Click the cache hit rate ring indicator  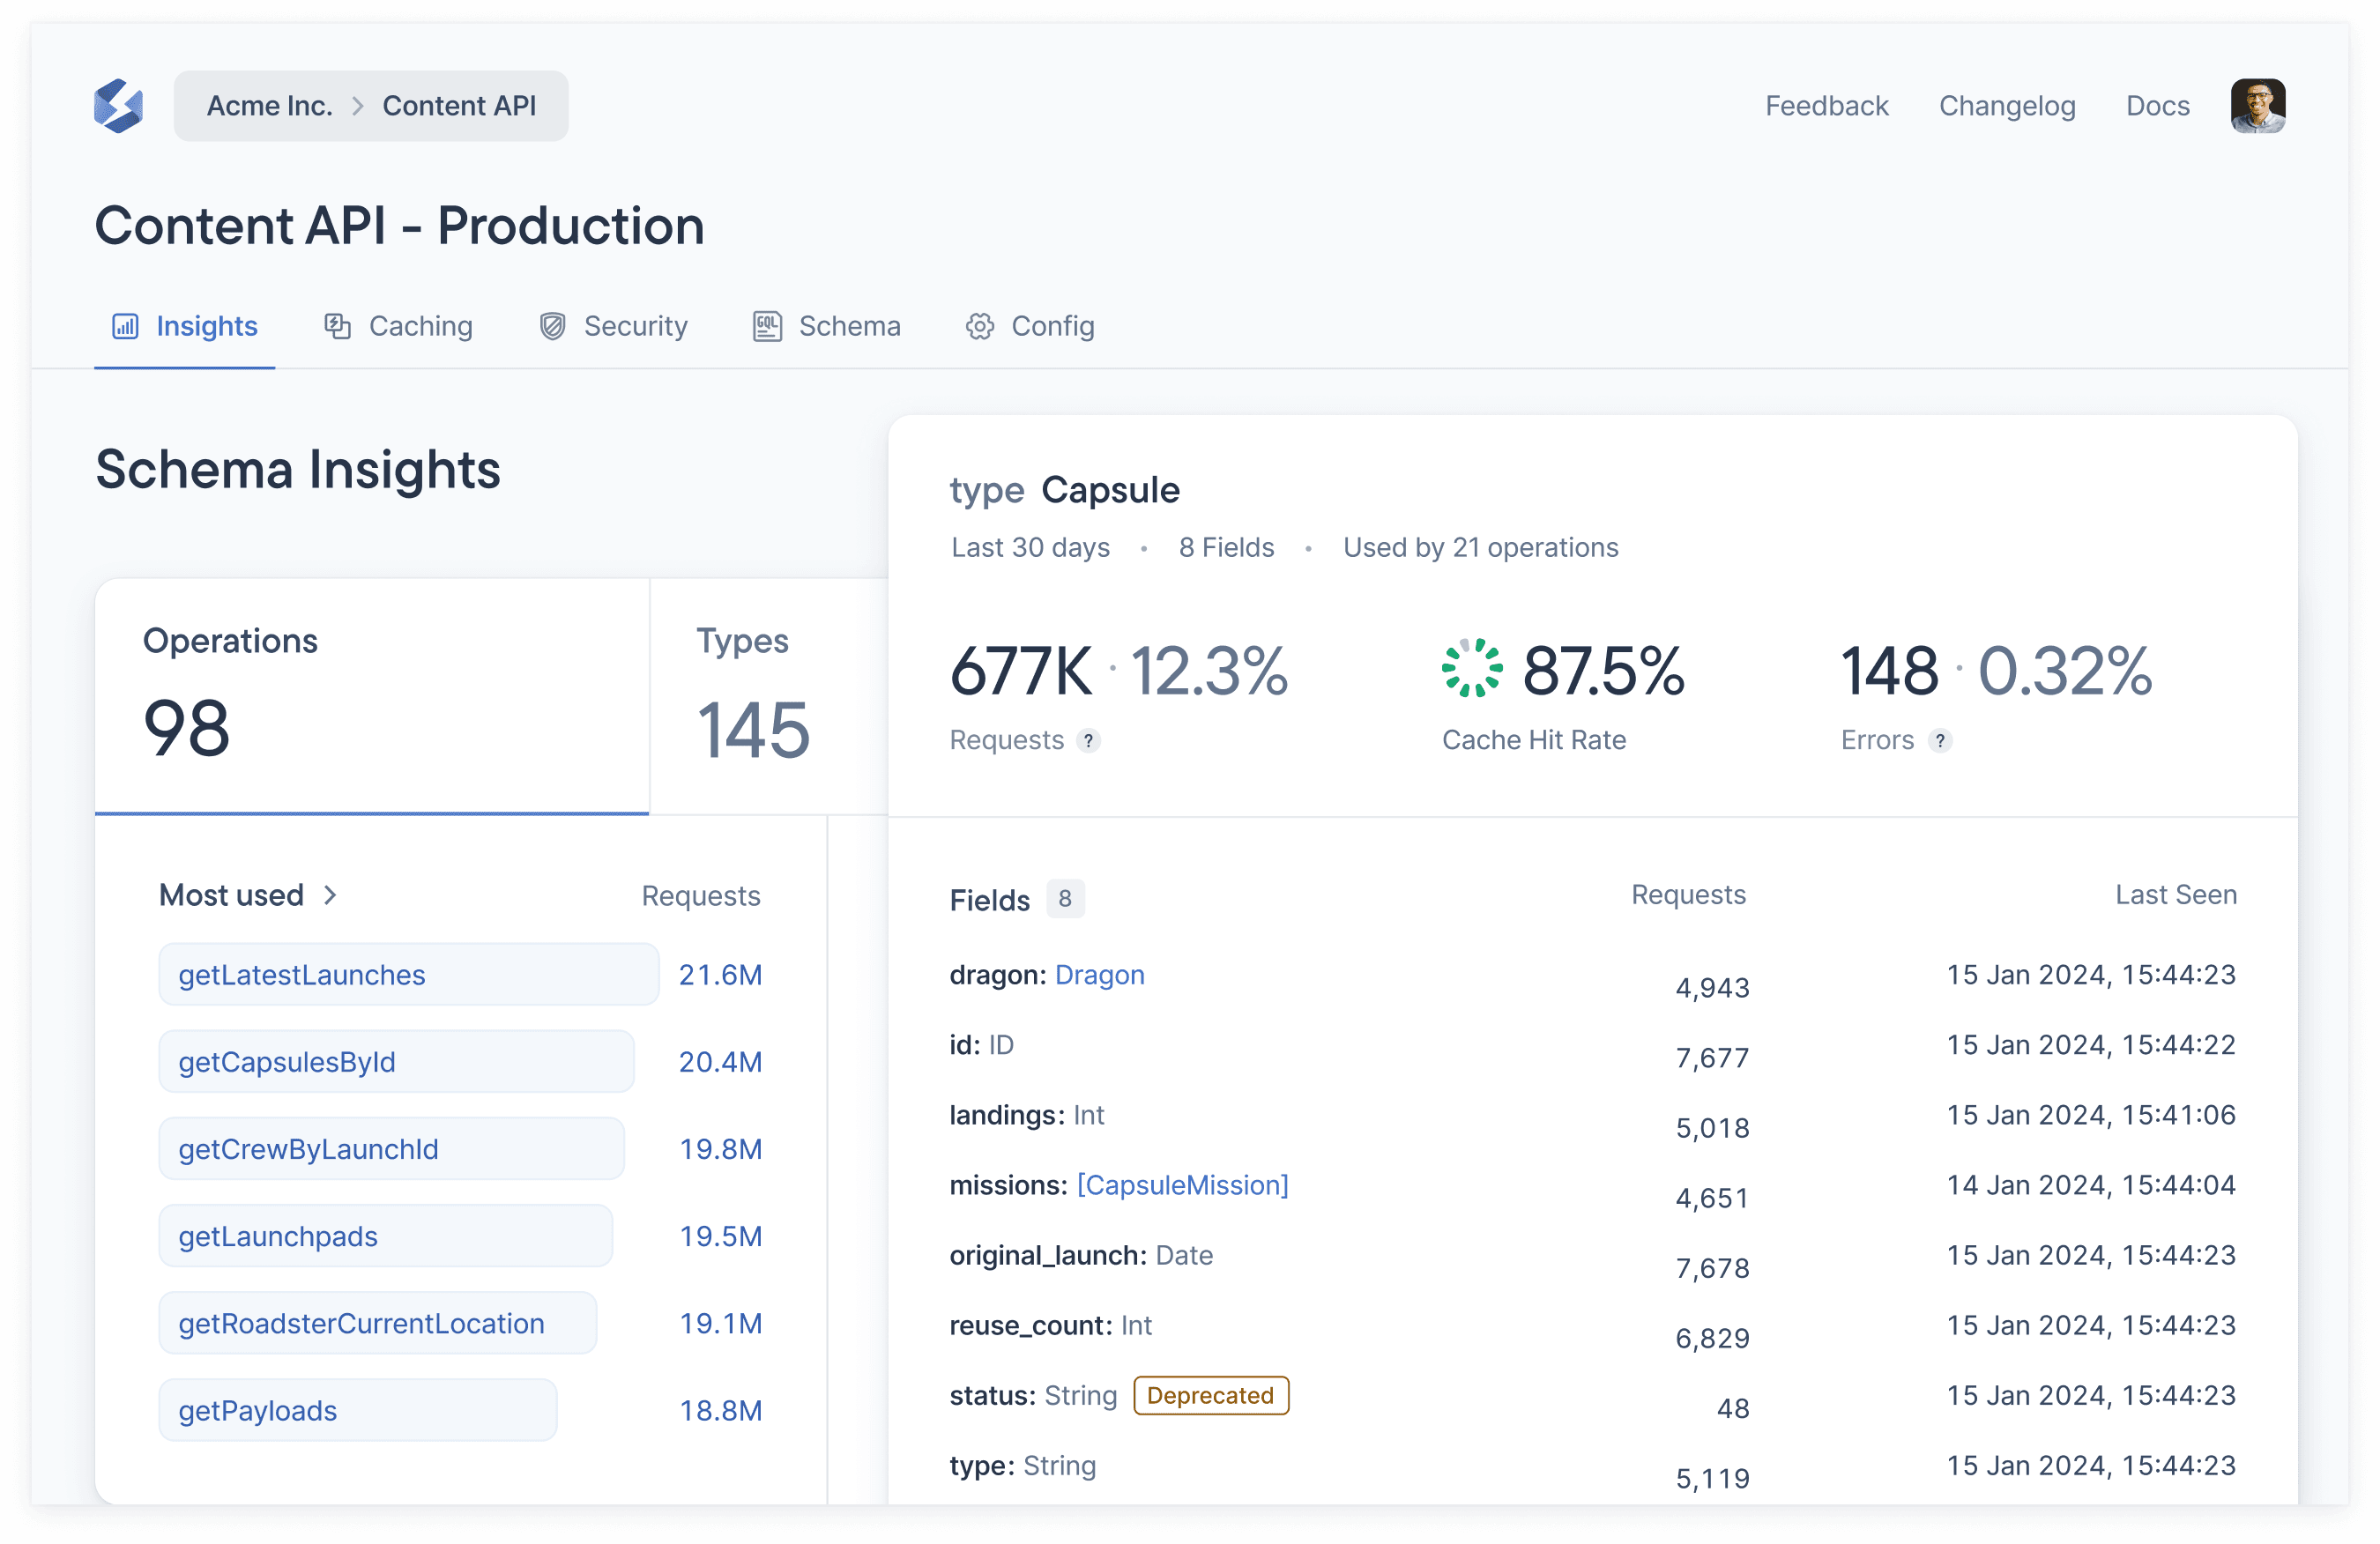(1471, 668)
